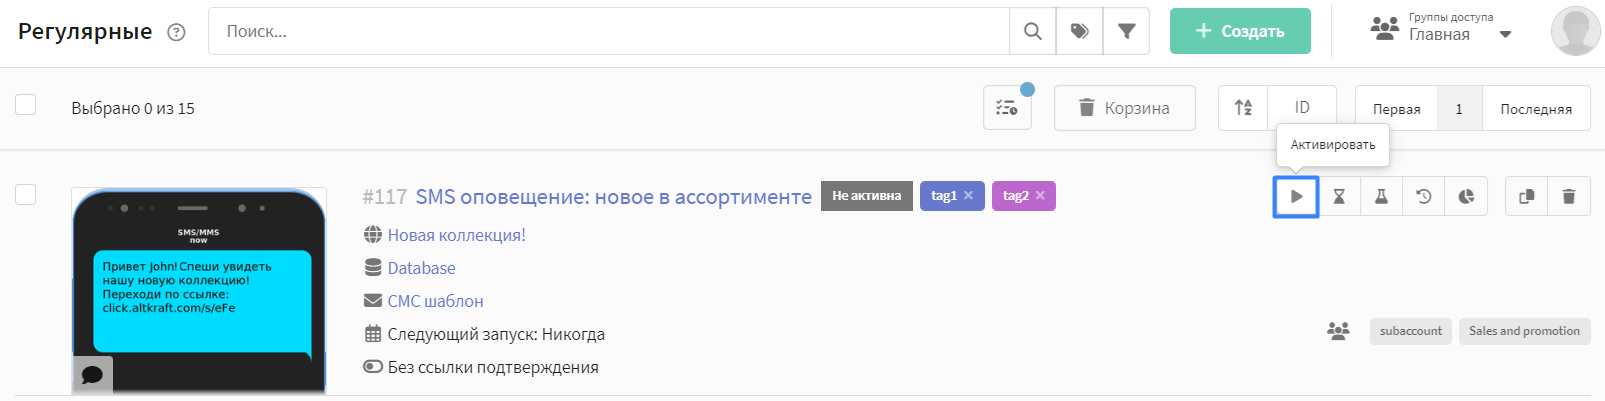Delete campaign #117 with trash icon
Viewport: 1605px width, 401px height.
(x=1569, y=196)
